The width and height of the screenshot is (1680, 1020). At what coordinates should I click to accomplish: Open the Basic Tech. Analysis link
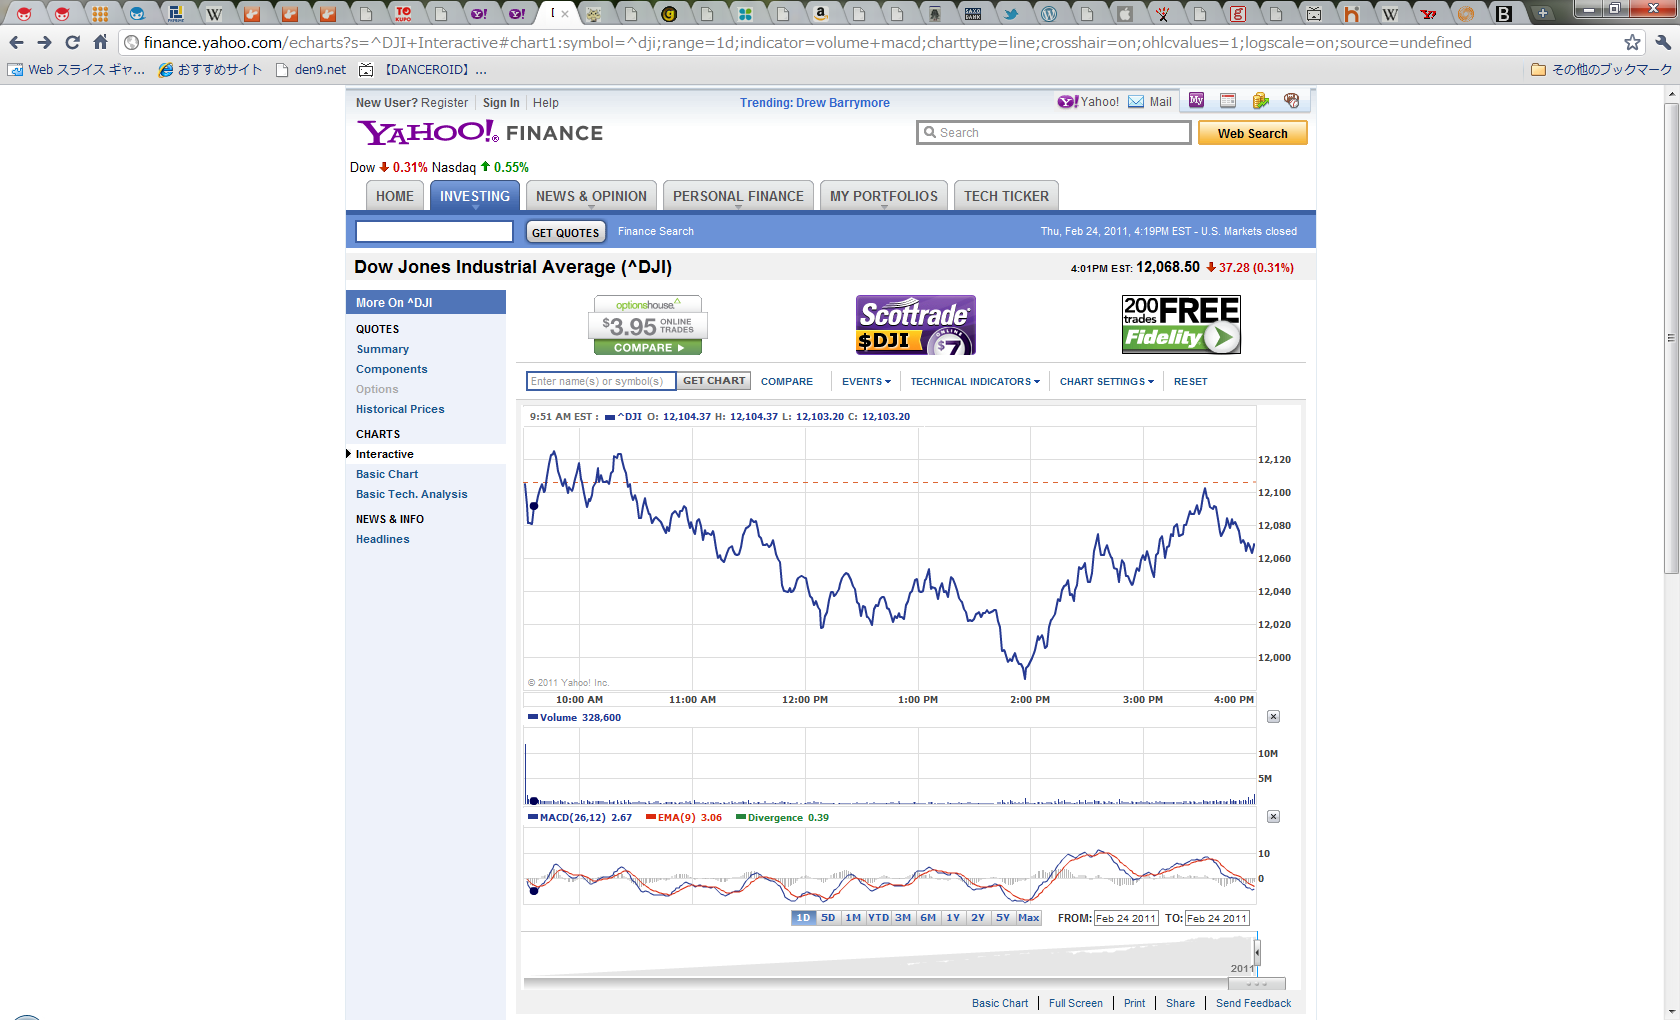tap(412, 494)
